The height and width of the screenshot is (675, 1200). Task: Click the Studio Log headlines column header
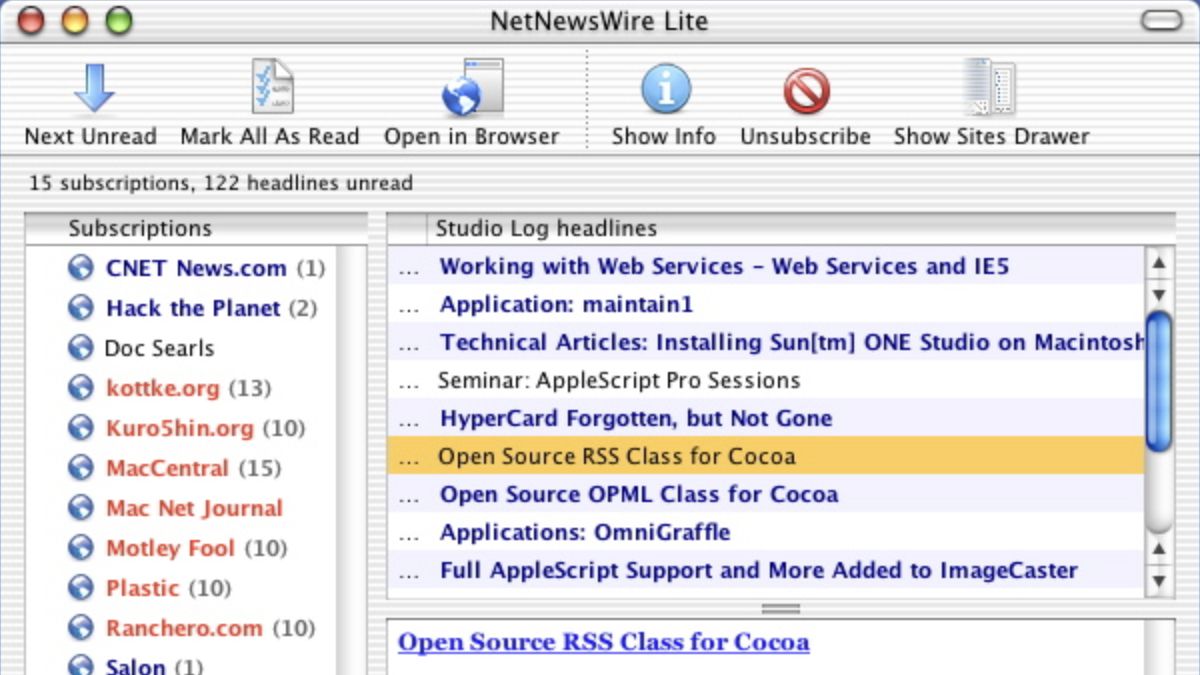[801, 228]
